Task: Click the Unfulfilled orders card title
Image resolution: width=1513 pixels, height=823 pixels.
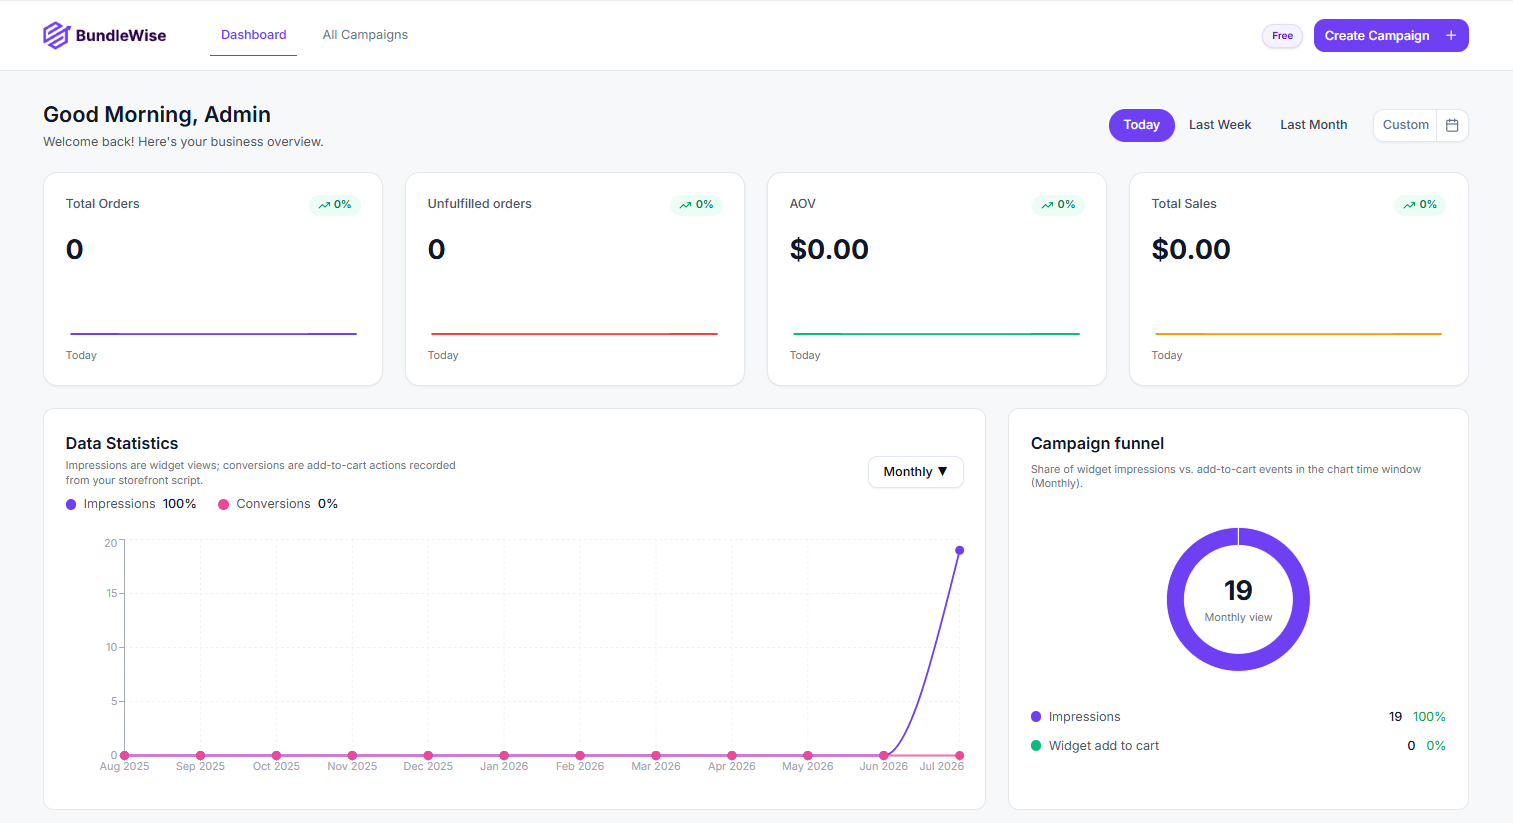Action: pyautogui.click(x=480, y=204)
